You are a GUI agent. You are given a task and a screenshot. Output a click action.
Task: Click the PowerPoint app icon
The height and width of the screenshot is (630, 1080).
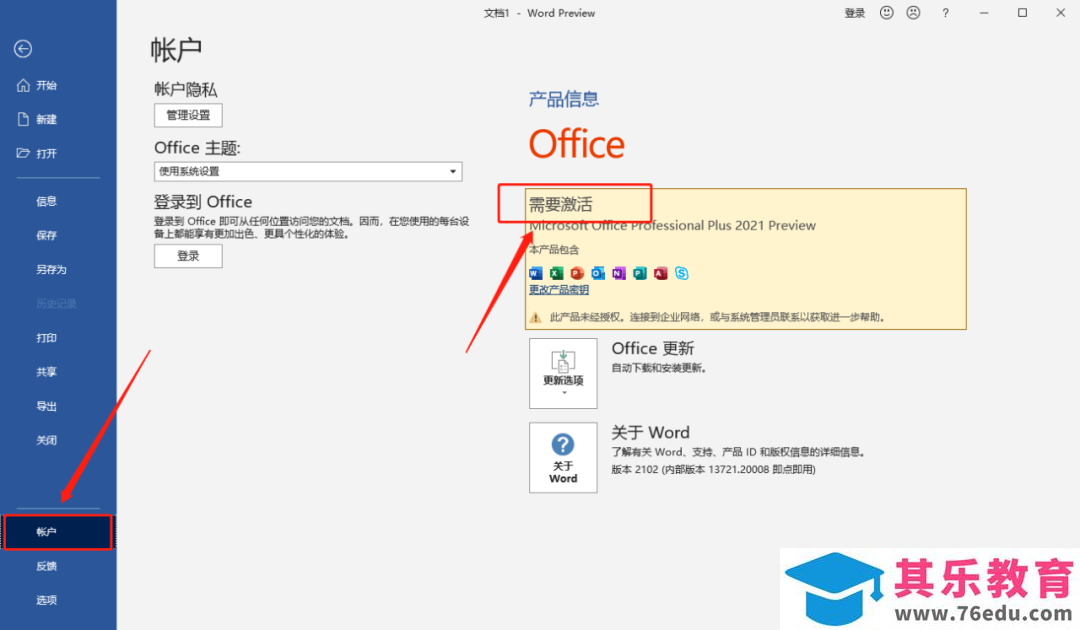[577, 273]
